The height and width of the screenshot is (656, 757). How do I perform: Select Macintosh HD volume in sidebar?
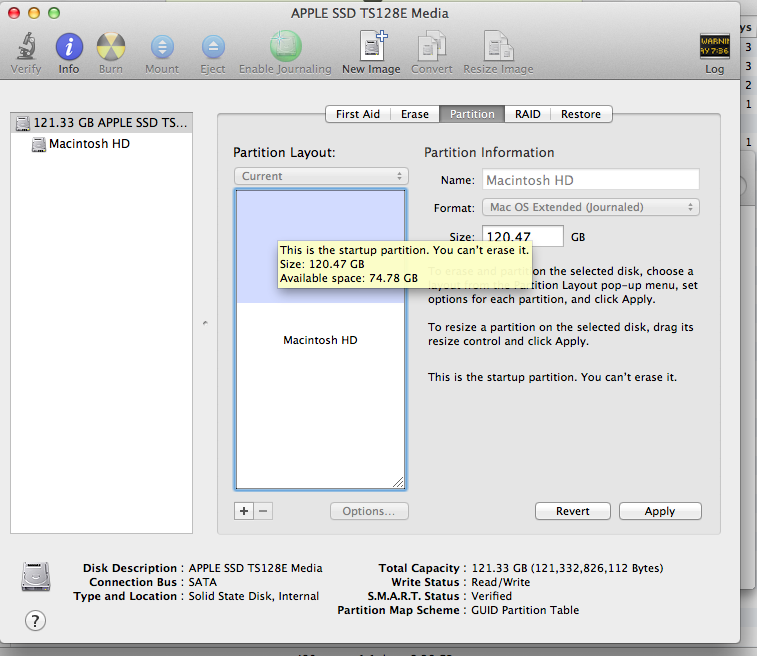[x=89, y=144]
